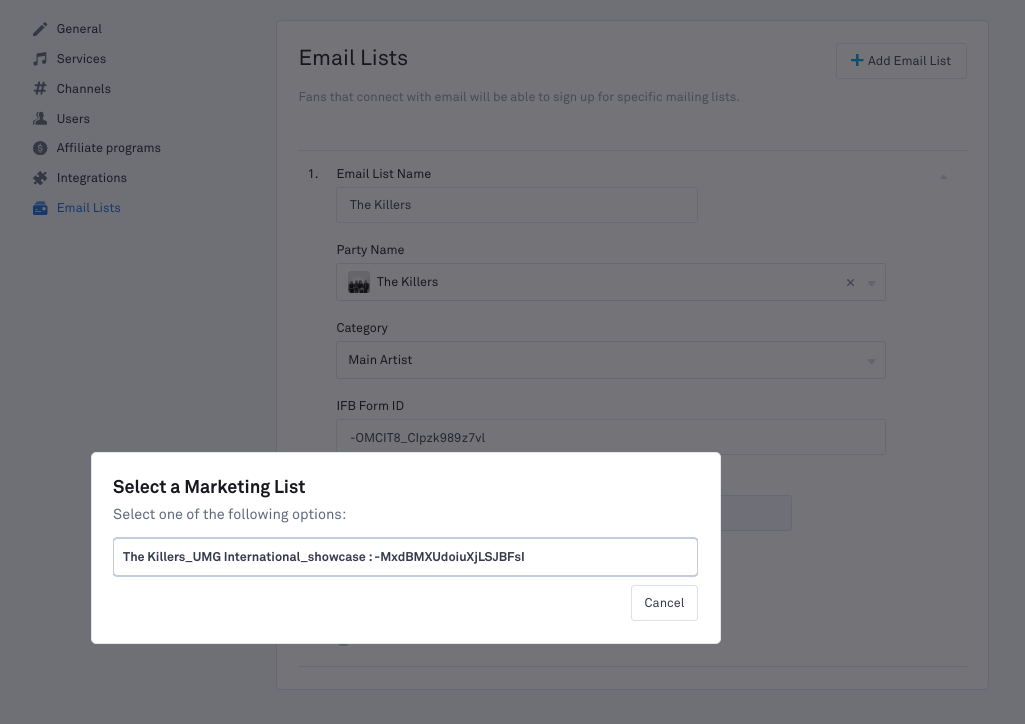Clear The Killers party selection
The image size is (1025, 724).
click(x=850, y=282)
